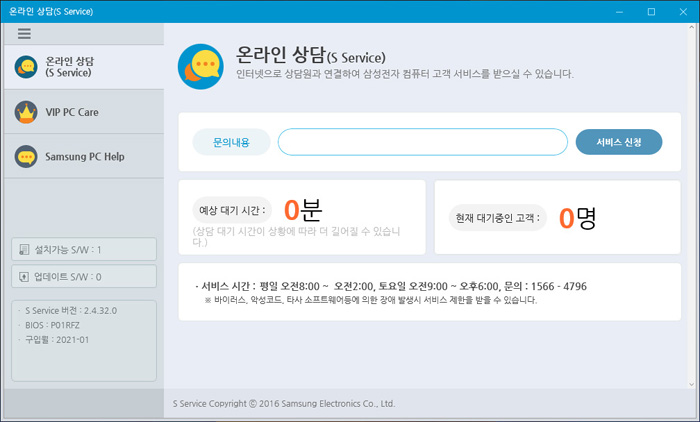The width and height of the screenshot is (700, 422).
Task: Click the installable software document icon
Action: (24, 250)
